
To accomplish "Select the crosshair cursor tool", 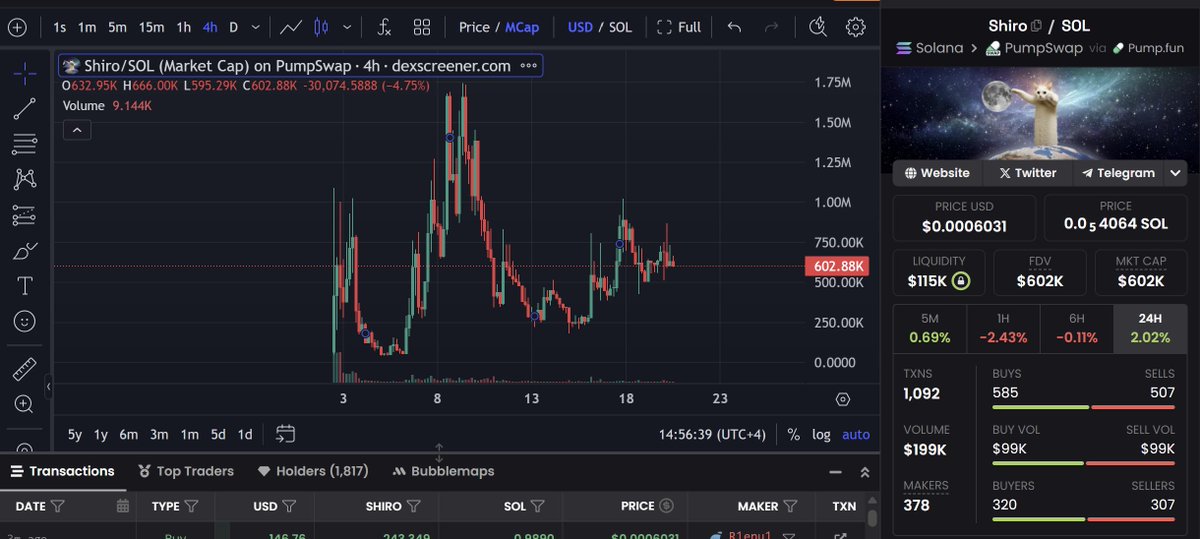I will point(25,72).
